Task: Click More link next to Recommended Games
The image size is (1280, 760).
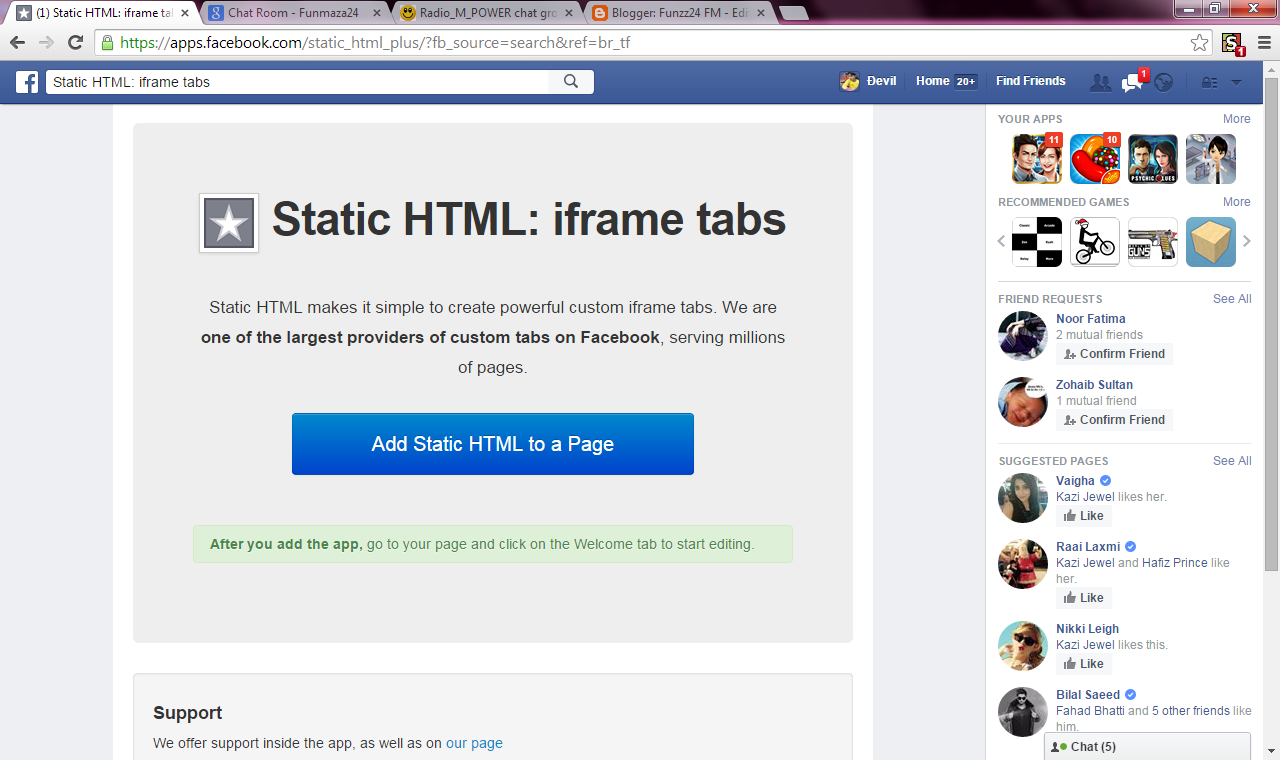Action: point(1236,202)
